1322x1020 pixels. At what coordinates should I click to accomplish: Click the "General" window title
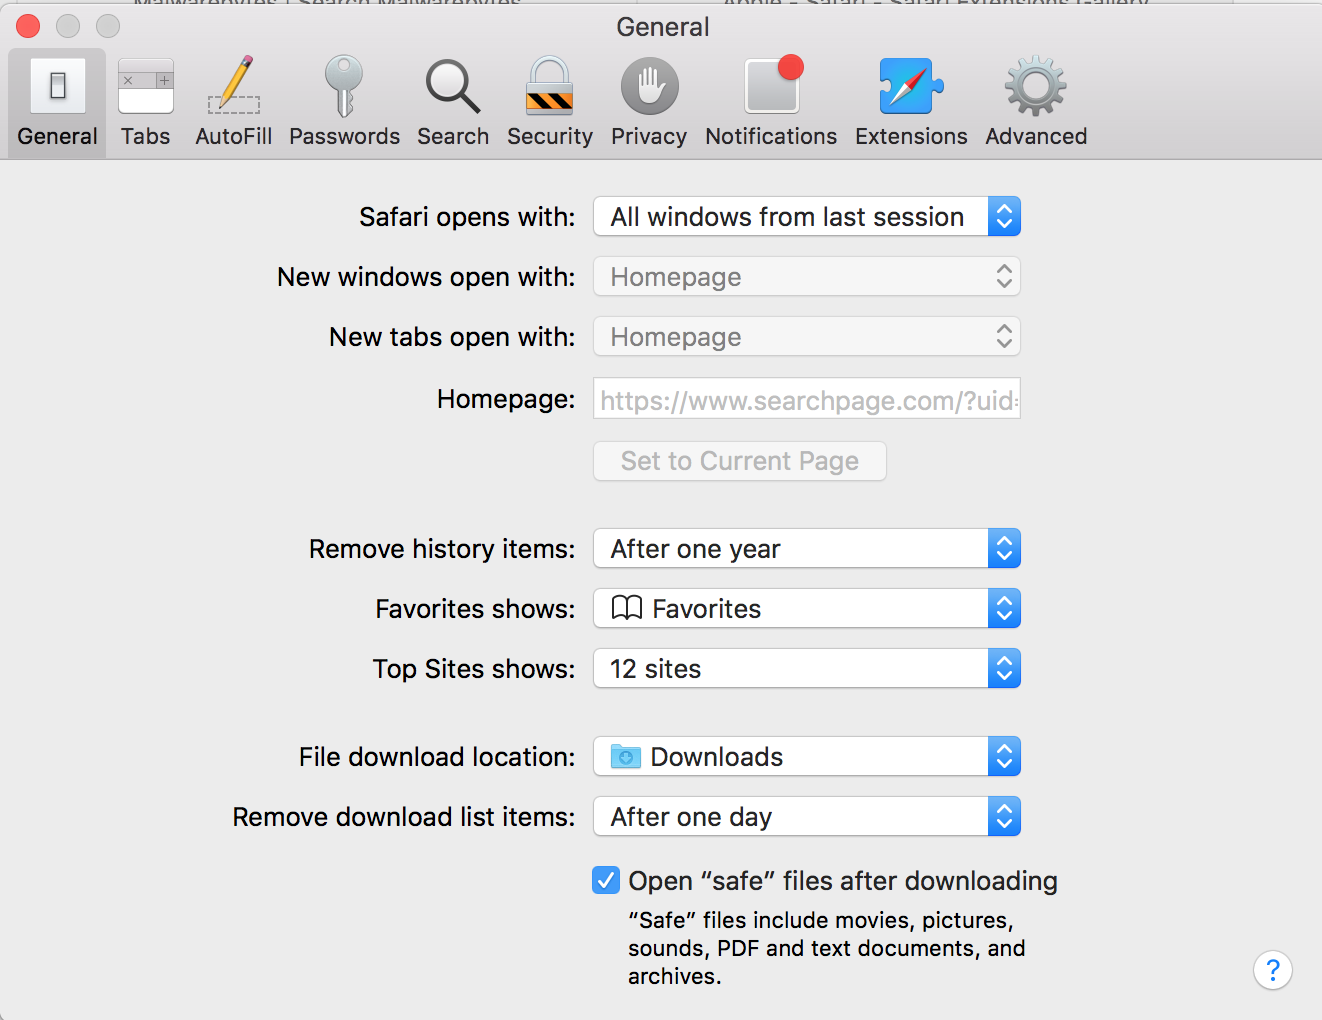[663, 27]
